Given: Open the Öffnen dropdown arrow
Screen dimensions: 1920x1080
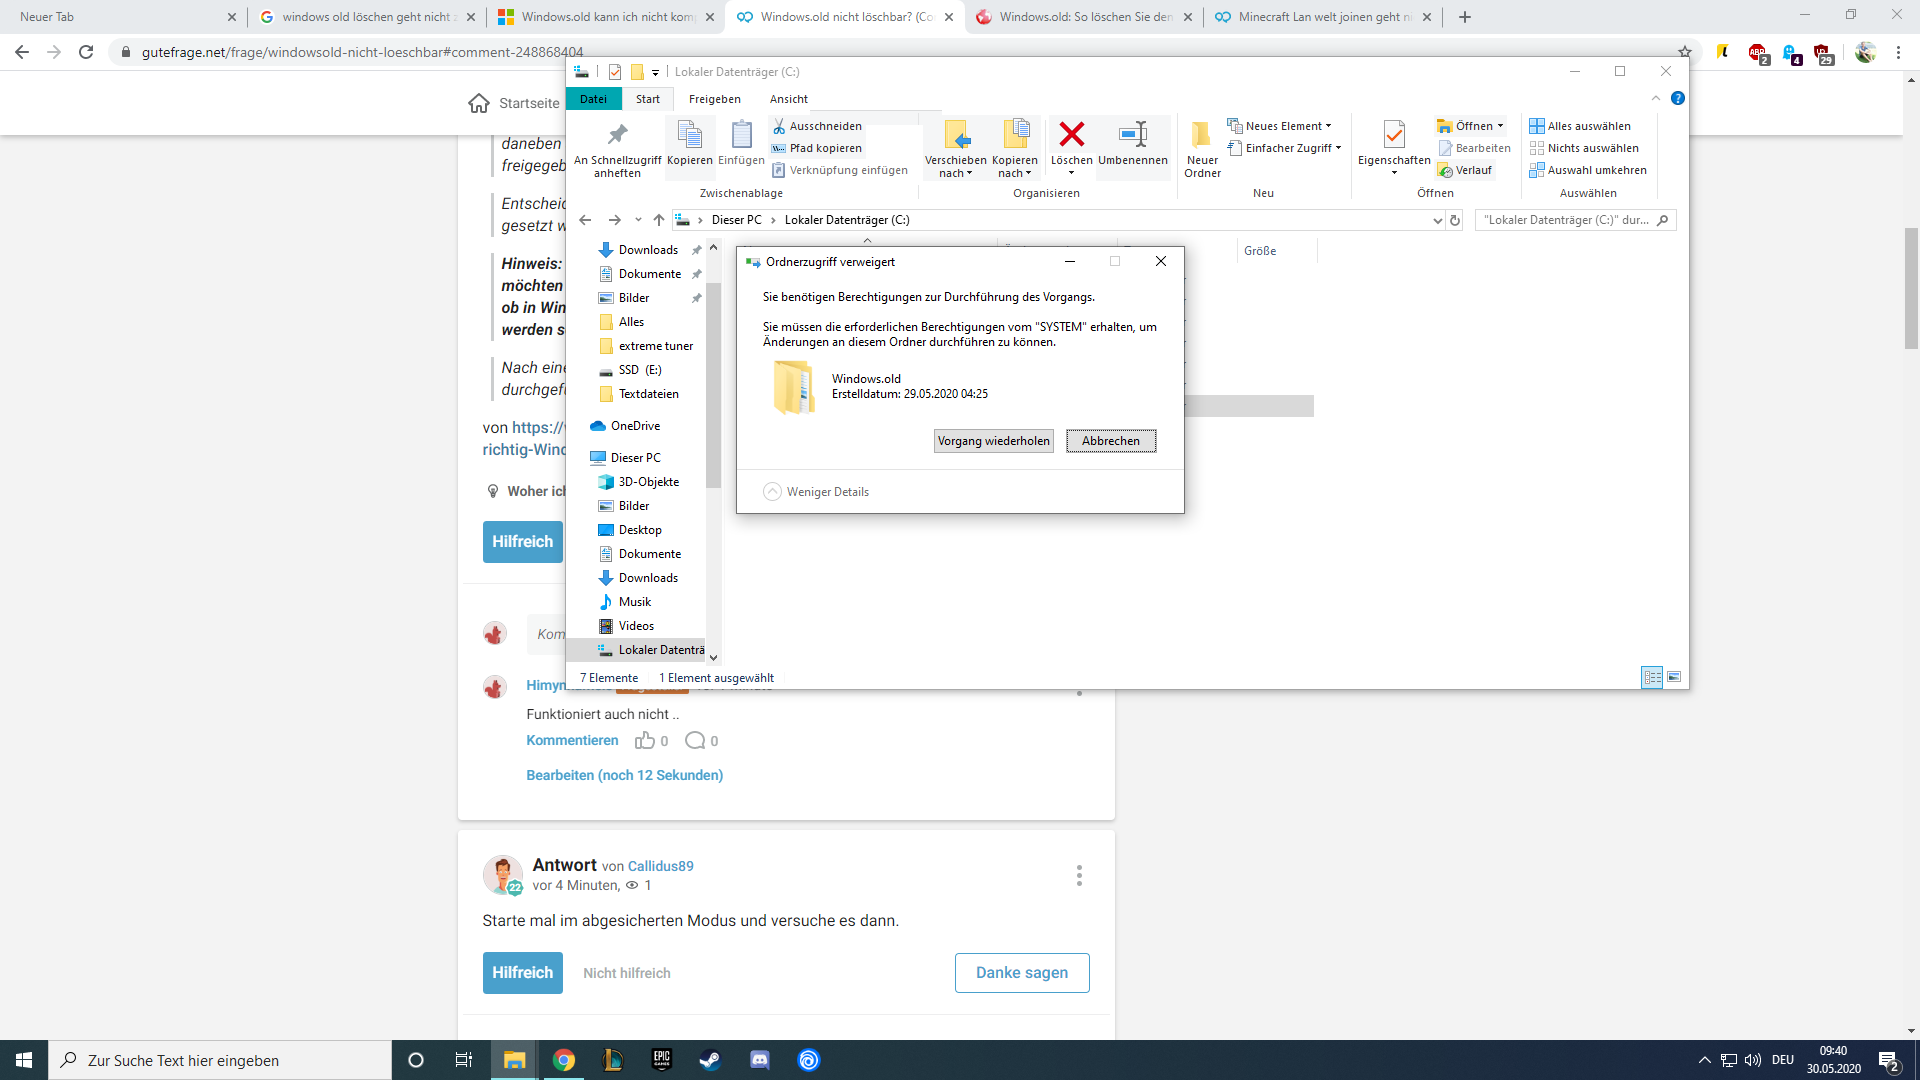Looking at the screenshot, I should click(x=1500, y=126).
